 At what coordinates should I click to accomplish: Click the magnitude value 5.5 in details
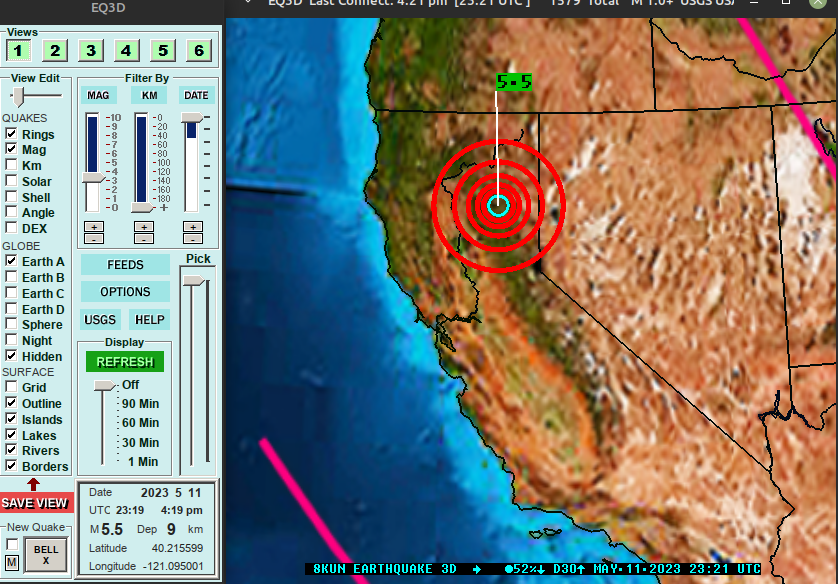[112, 529]
